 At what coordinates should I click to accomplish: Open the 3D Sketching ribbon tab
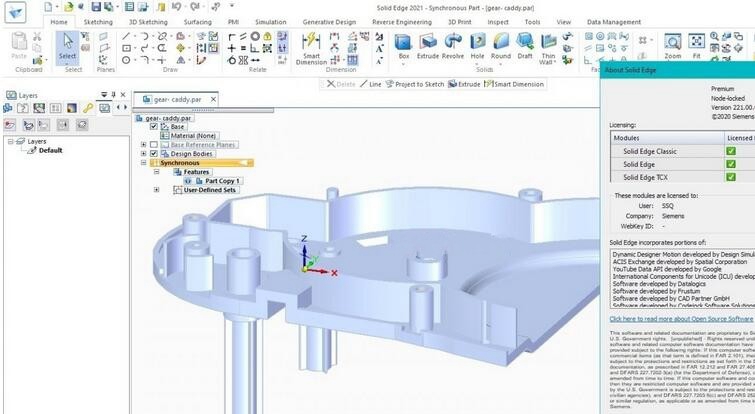(x=148, y=22)
